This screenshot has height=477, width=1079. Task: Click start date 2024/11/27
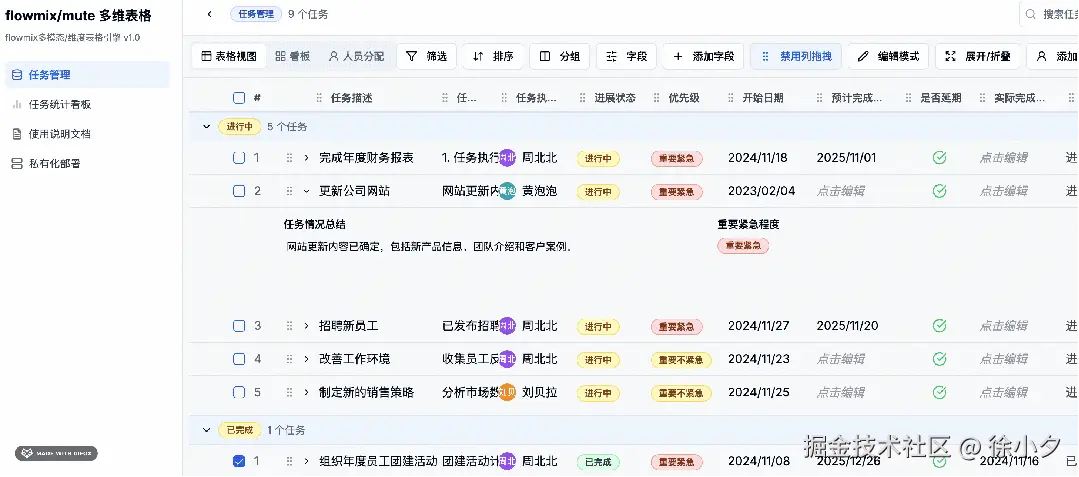759,326
